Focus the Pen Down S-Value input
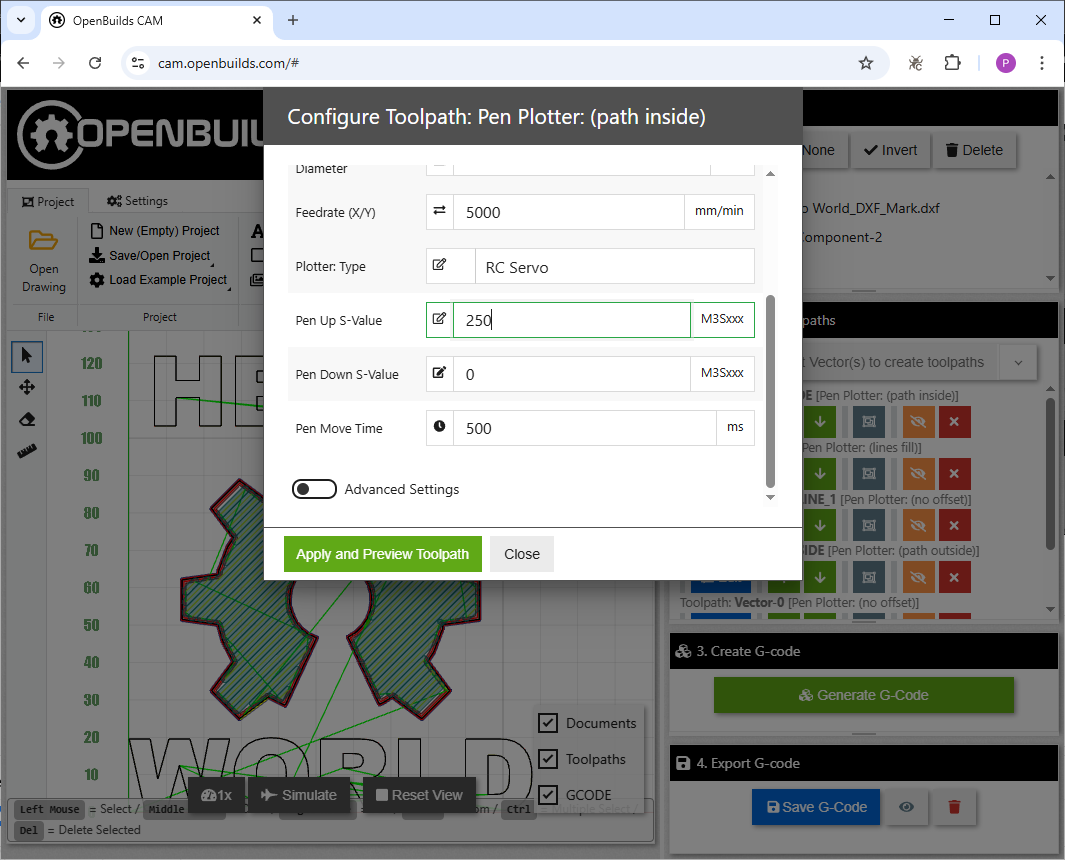The height and width of the screenshot is (860, 1065). tap(572, 374)
